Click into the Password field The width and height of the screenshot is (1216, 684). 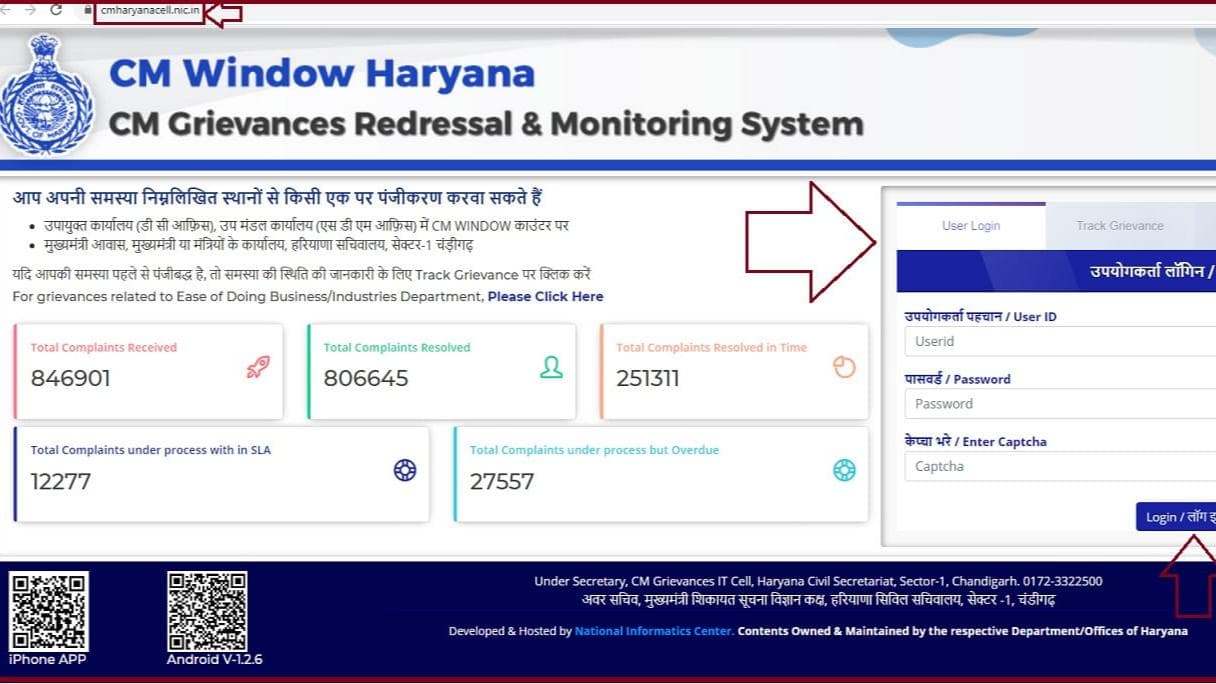coord(1060,404)
